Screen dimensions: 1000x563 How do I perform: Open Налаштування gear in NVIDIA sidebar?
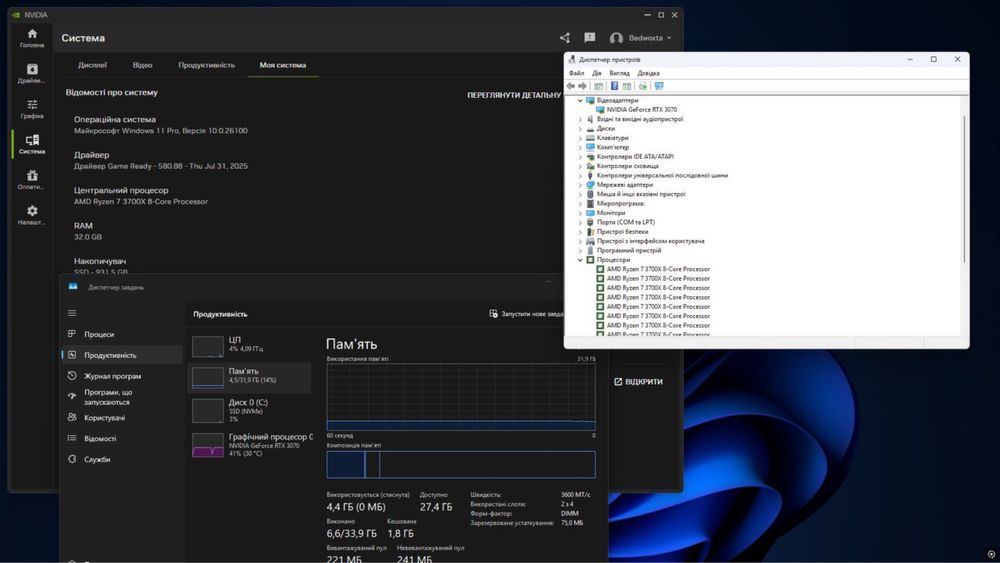[x=32, y=215]
